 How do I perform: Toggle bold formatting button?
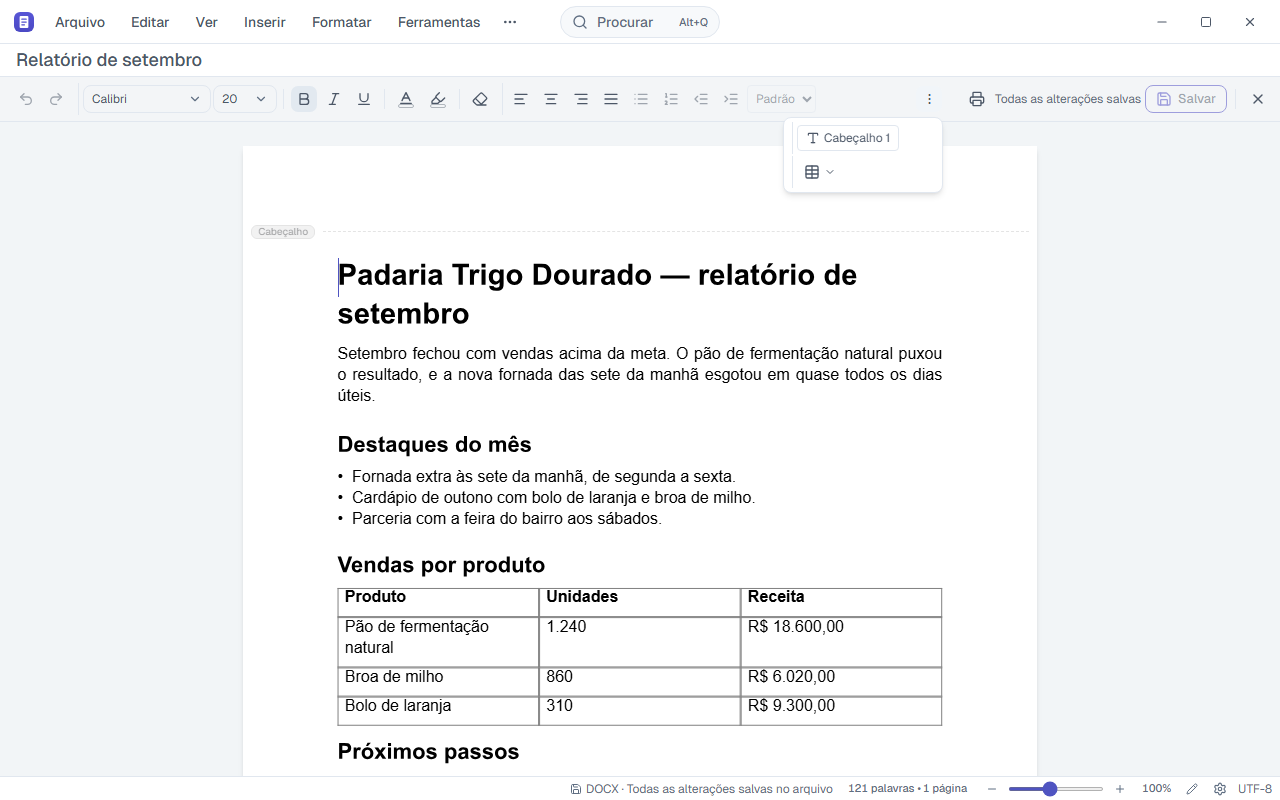click(x=304, y=99)
